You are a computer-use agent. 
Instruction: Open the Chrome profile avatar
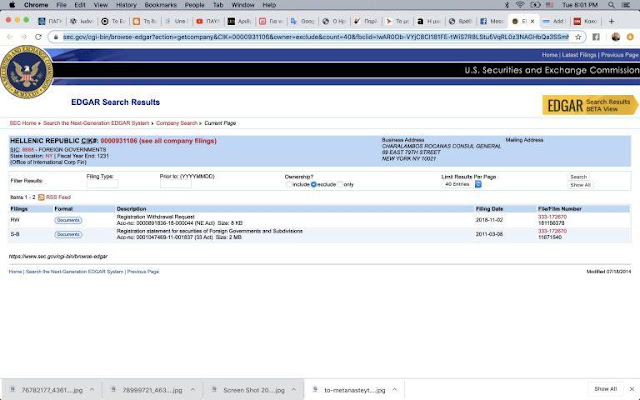pyautogui.click(x=616, y=37)
